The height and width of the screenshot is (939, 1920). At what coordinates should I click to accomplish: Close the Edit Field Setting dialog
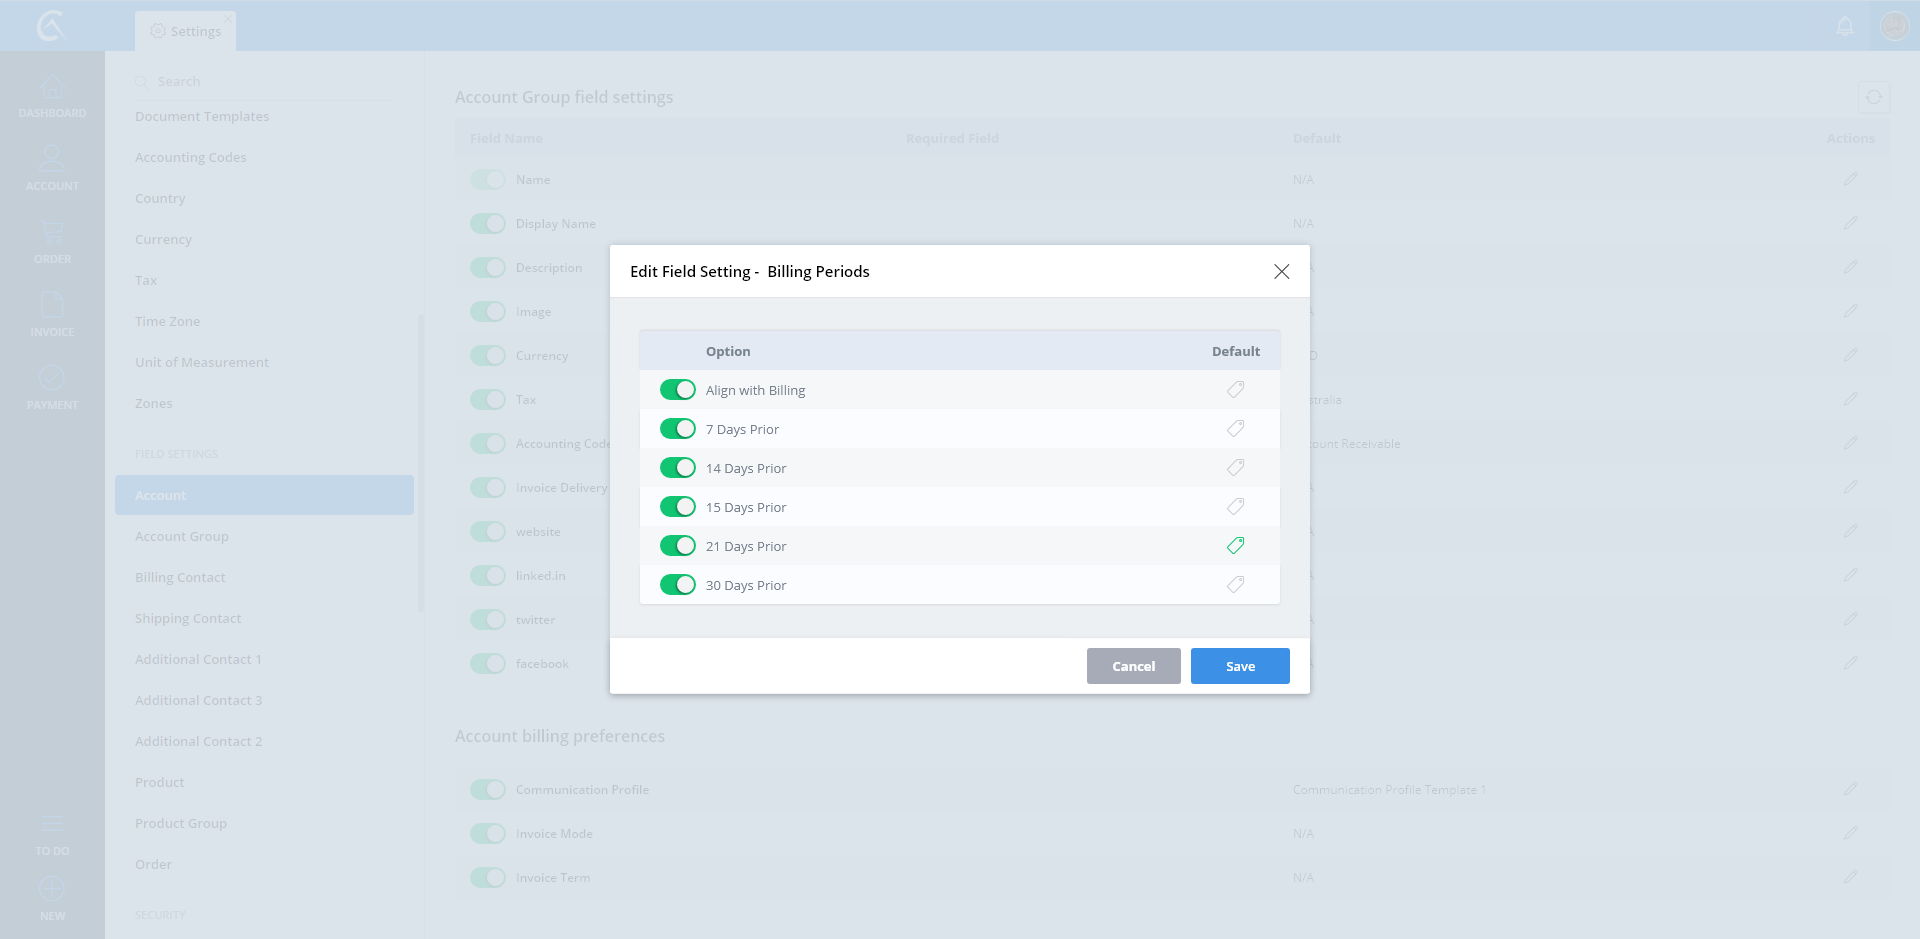(x=1281, y=272)
